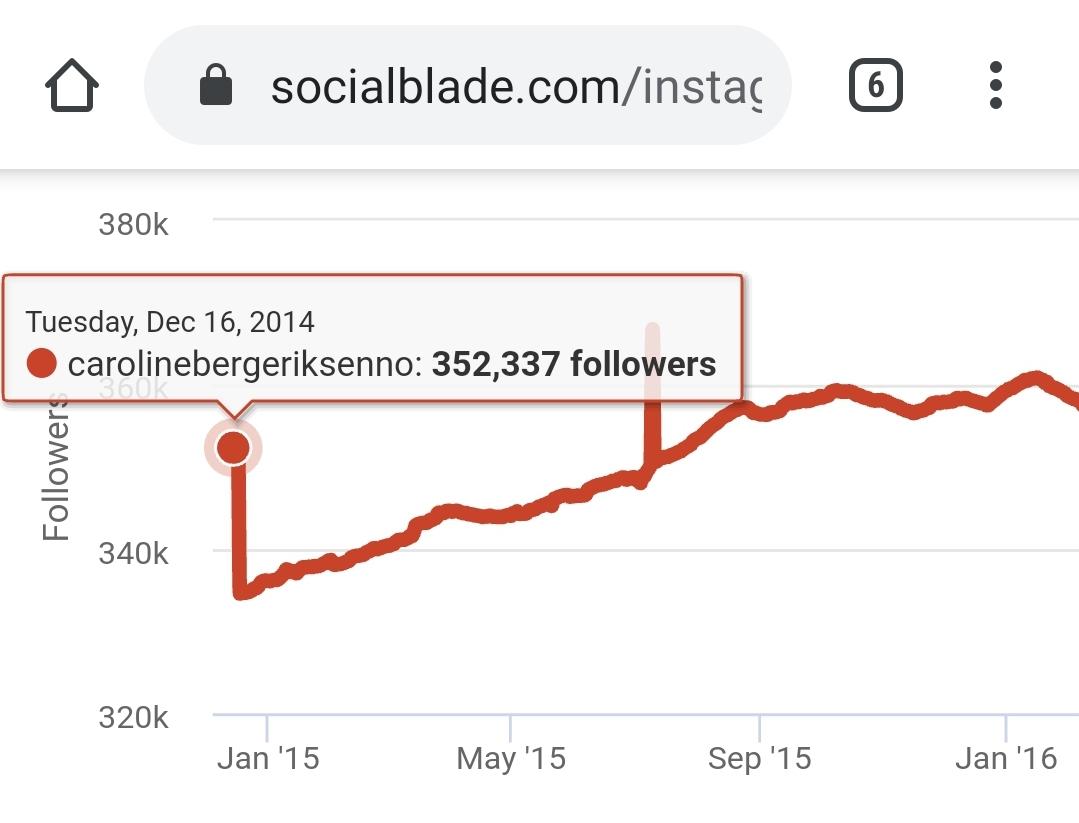Click the Followers axis title
The width and height of the screenshot is (1079, 823).
[56, 467]
